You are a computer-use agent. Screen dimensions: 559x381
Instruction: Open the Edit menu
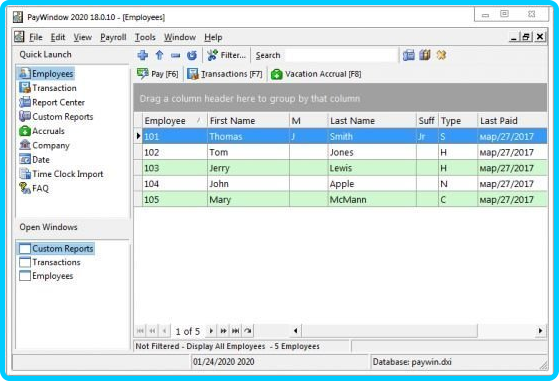(x=58, y=37)
